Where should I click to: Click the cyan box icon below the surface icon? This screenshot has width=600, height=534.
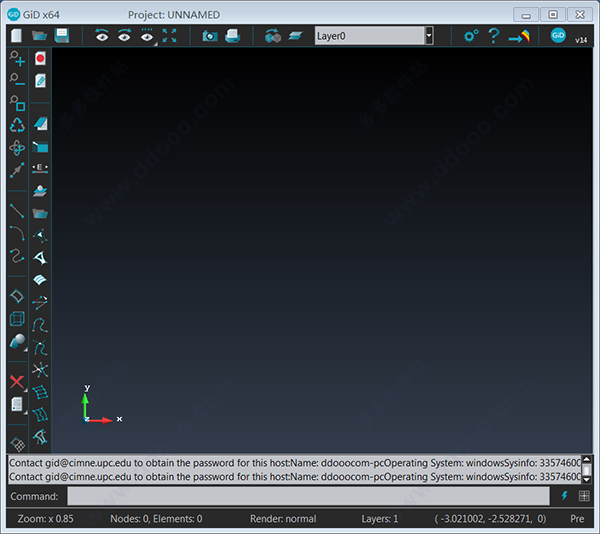[40, 147]
